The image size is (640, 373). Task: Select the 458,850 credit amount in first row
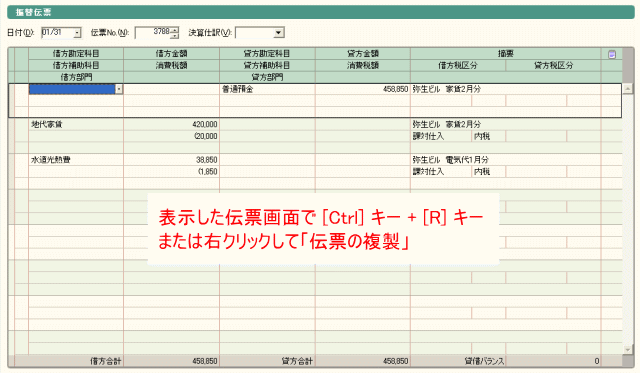pos(363,89)
